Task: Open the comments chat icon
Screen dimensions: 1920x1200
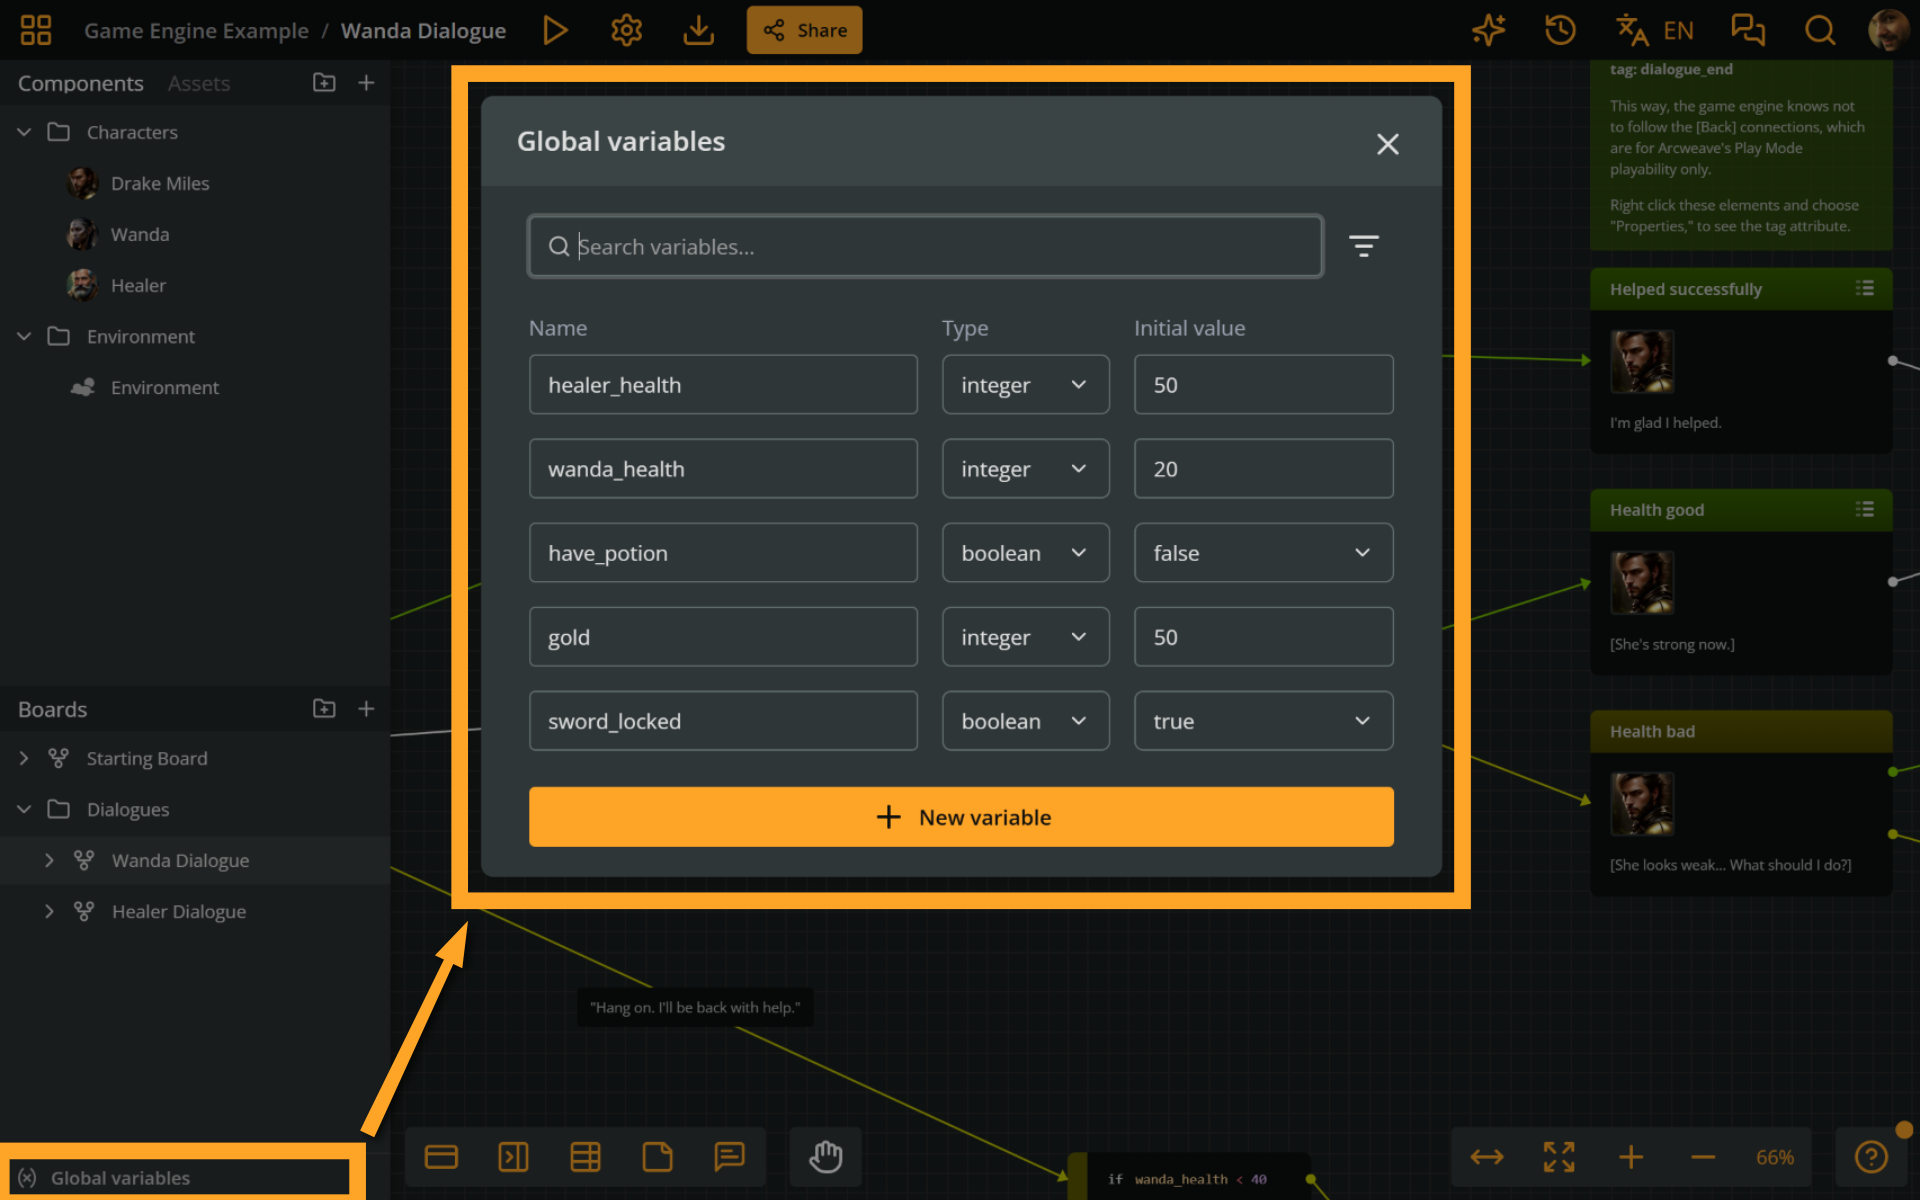Action: (1748, 30)
